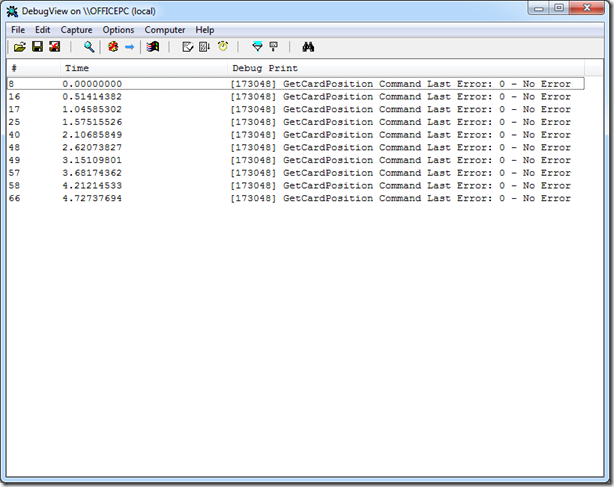Select log row number 58

pos(296,186)
